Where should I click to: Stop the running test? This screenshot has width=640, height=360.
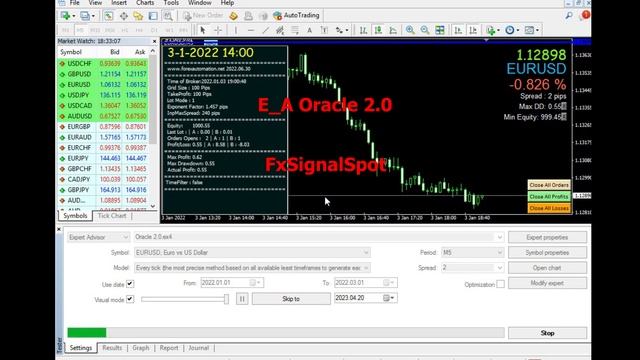pyautogui.click(x=547, y=333)
